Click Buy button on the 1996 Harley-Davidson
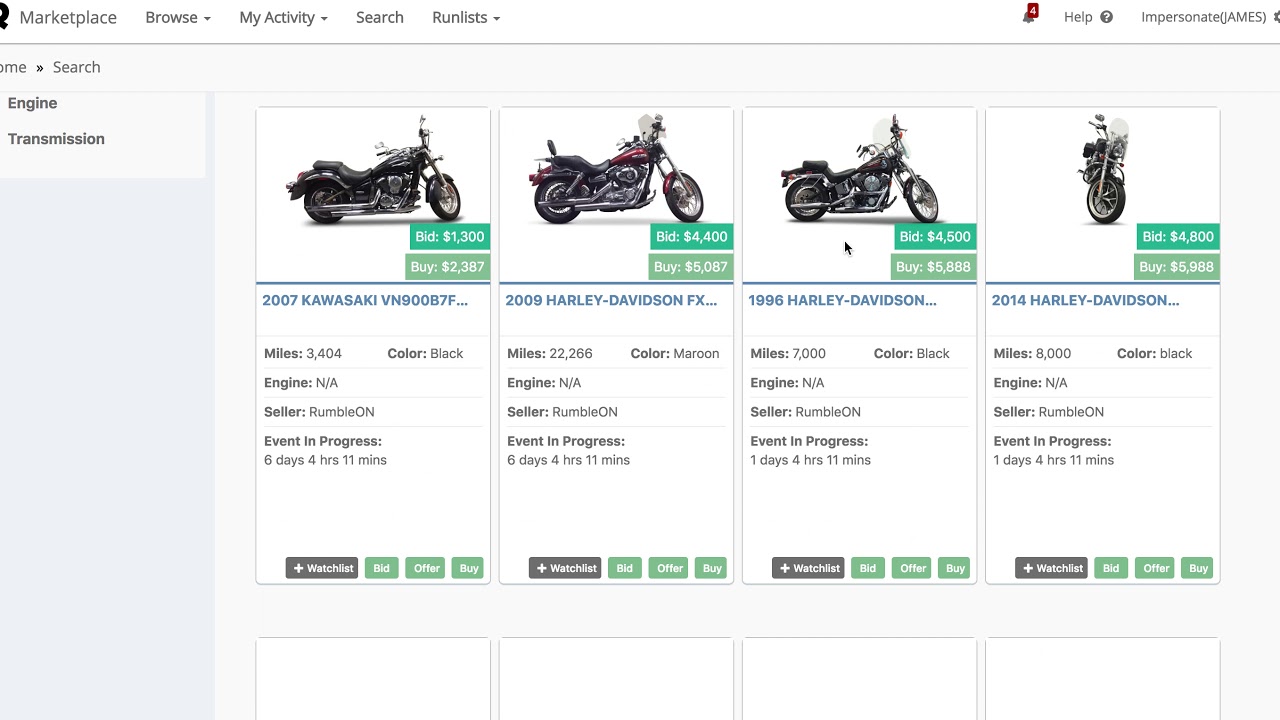 pyautogui.click(x=955, y=568)
